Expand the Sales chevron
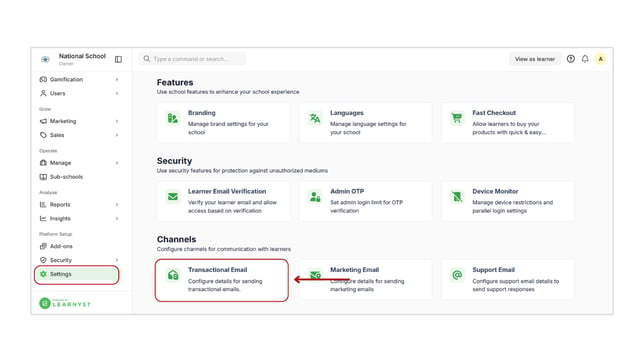Viewport: 644px width, 362px height. pos(117,135)
